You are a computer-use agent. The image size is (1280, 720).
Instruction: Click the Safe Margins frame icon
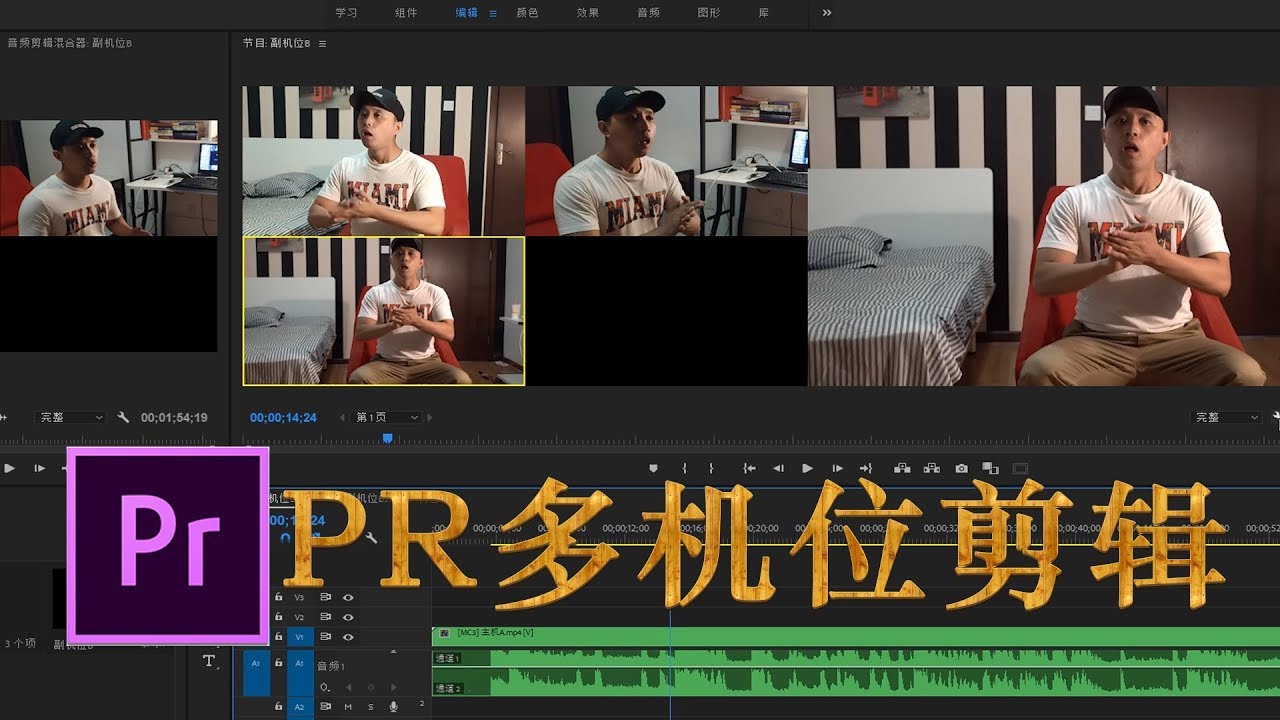[x=1020, y=468]
